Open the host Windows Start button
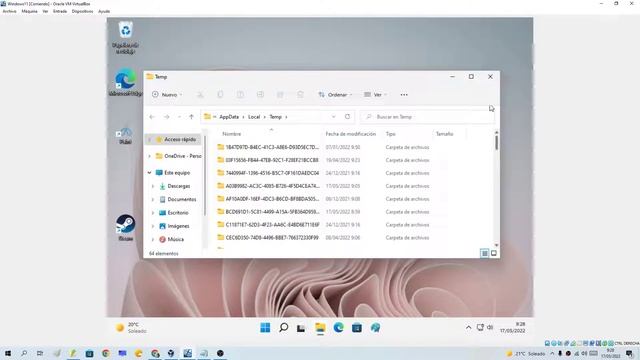The height and width of the screenshot is (360, 640). 8,353
